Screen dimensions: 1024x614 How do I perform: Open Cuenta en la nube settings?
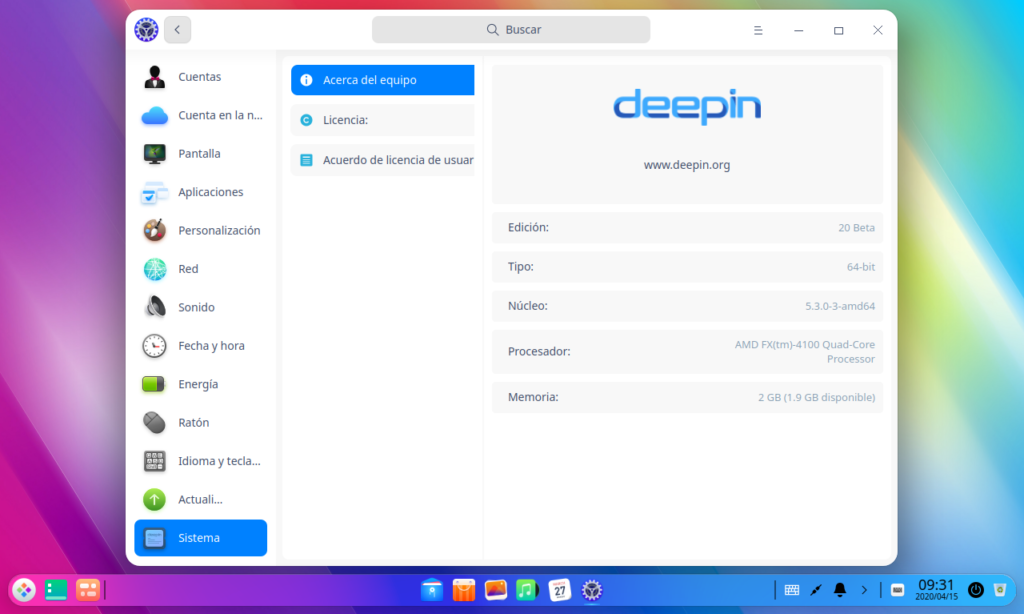point(200,116)
